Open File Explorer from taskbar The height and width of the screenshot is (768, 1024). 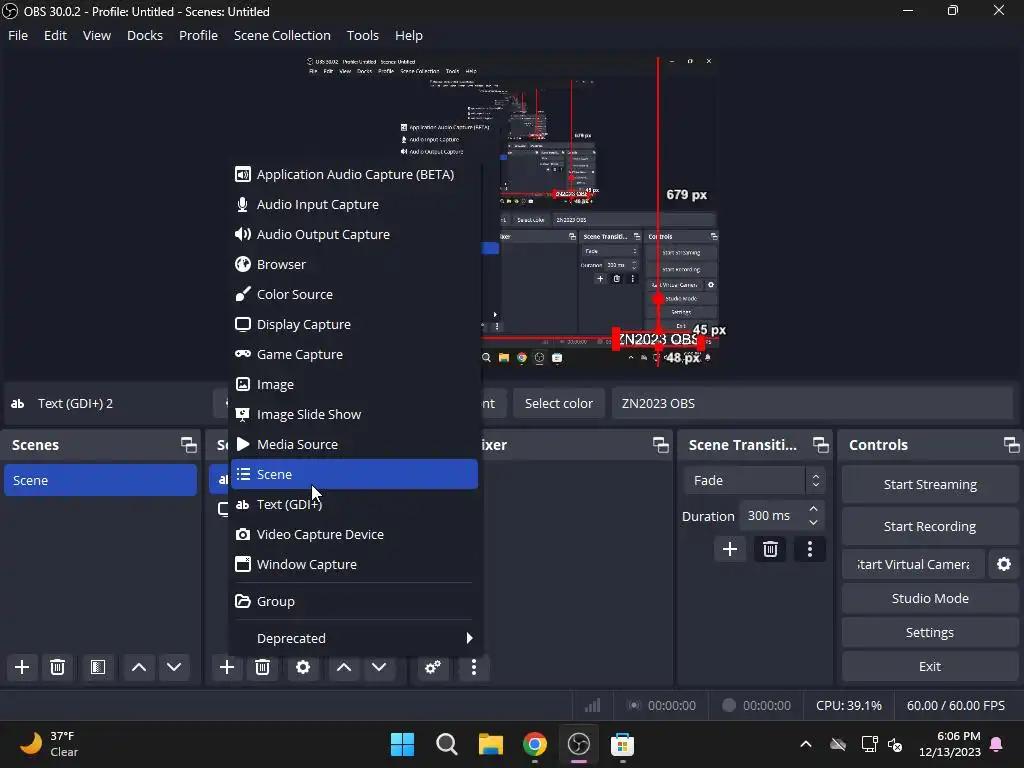coord(490,744)
